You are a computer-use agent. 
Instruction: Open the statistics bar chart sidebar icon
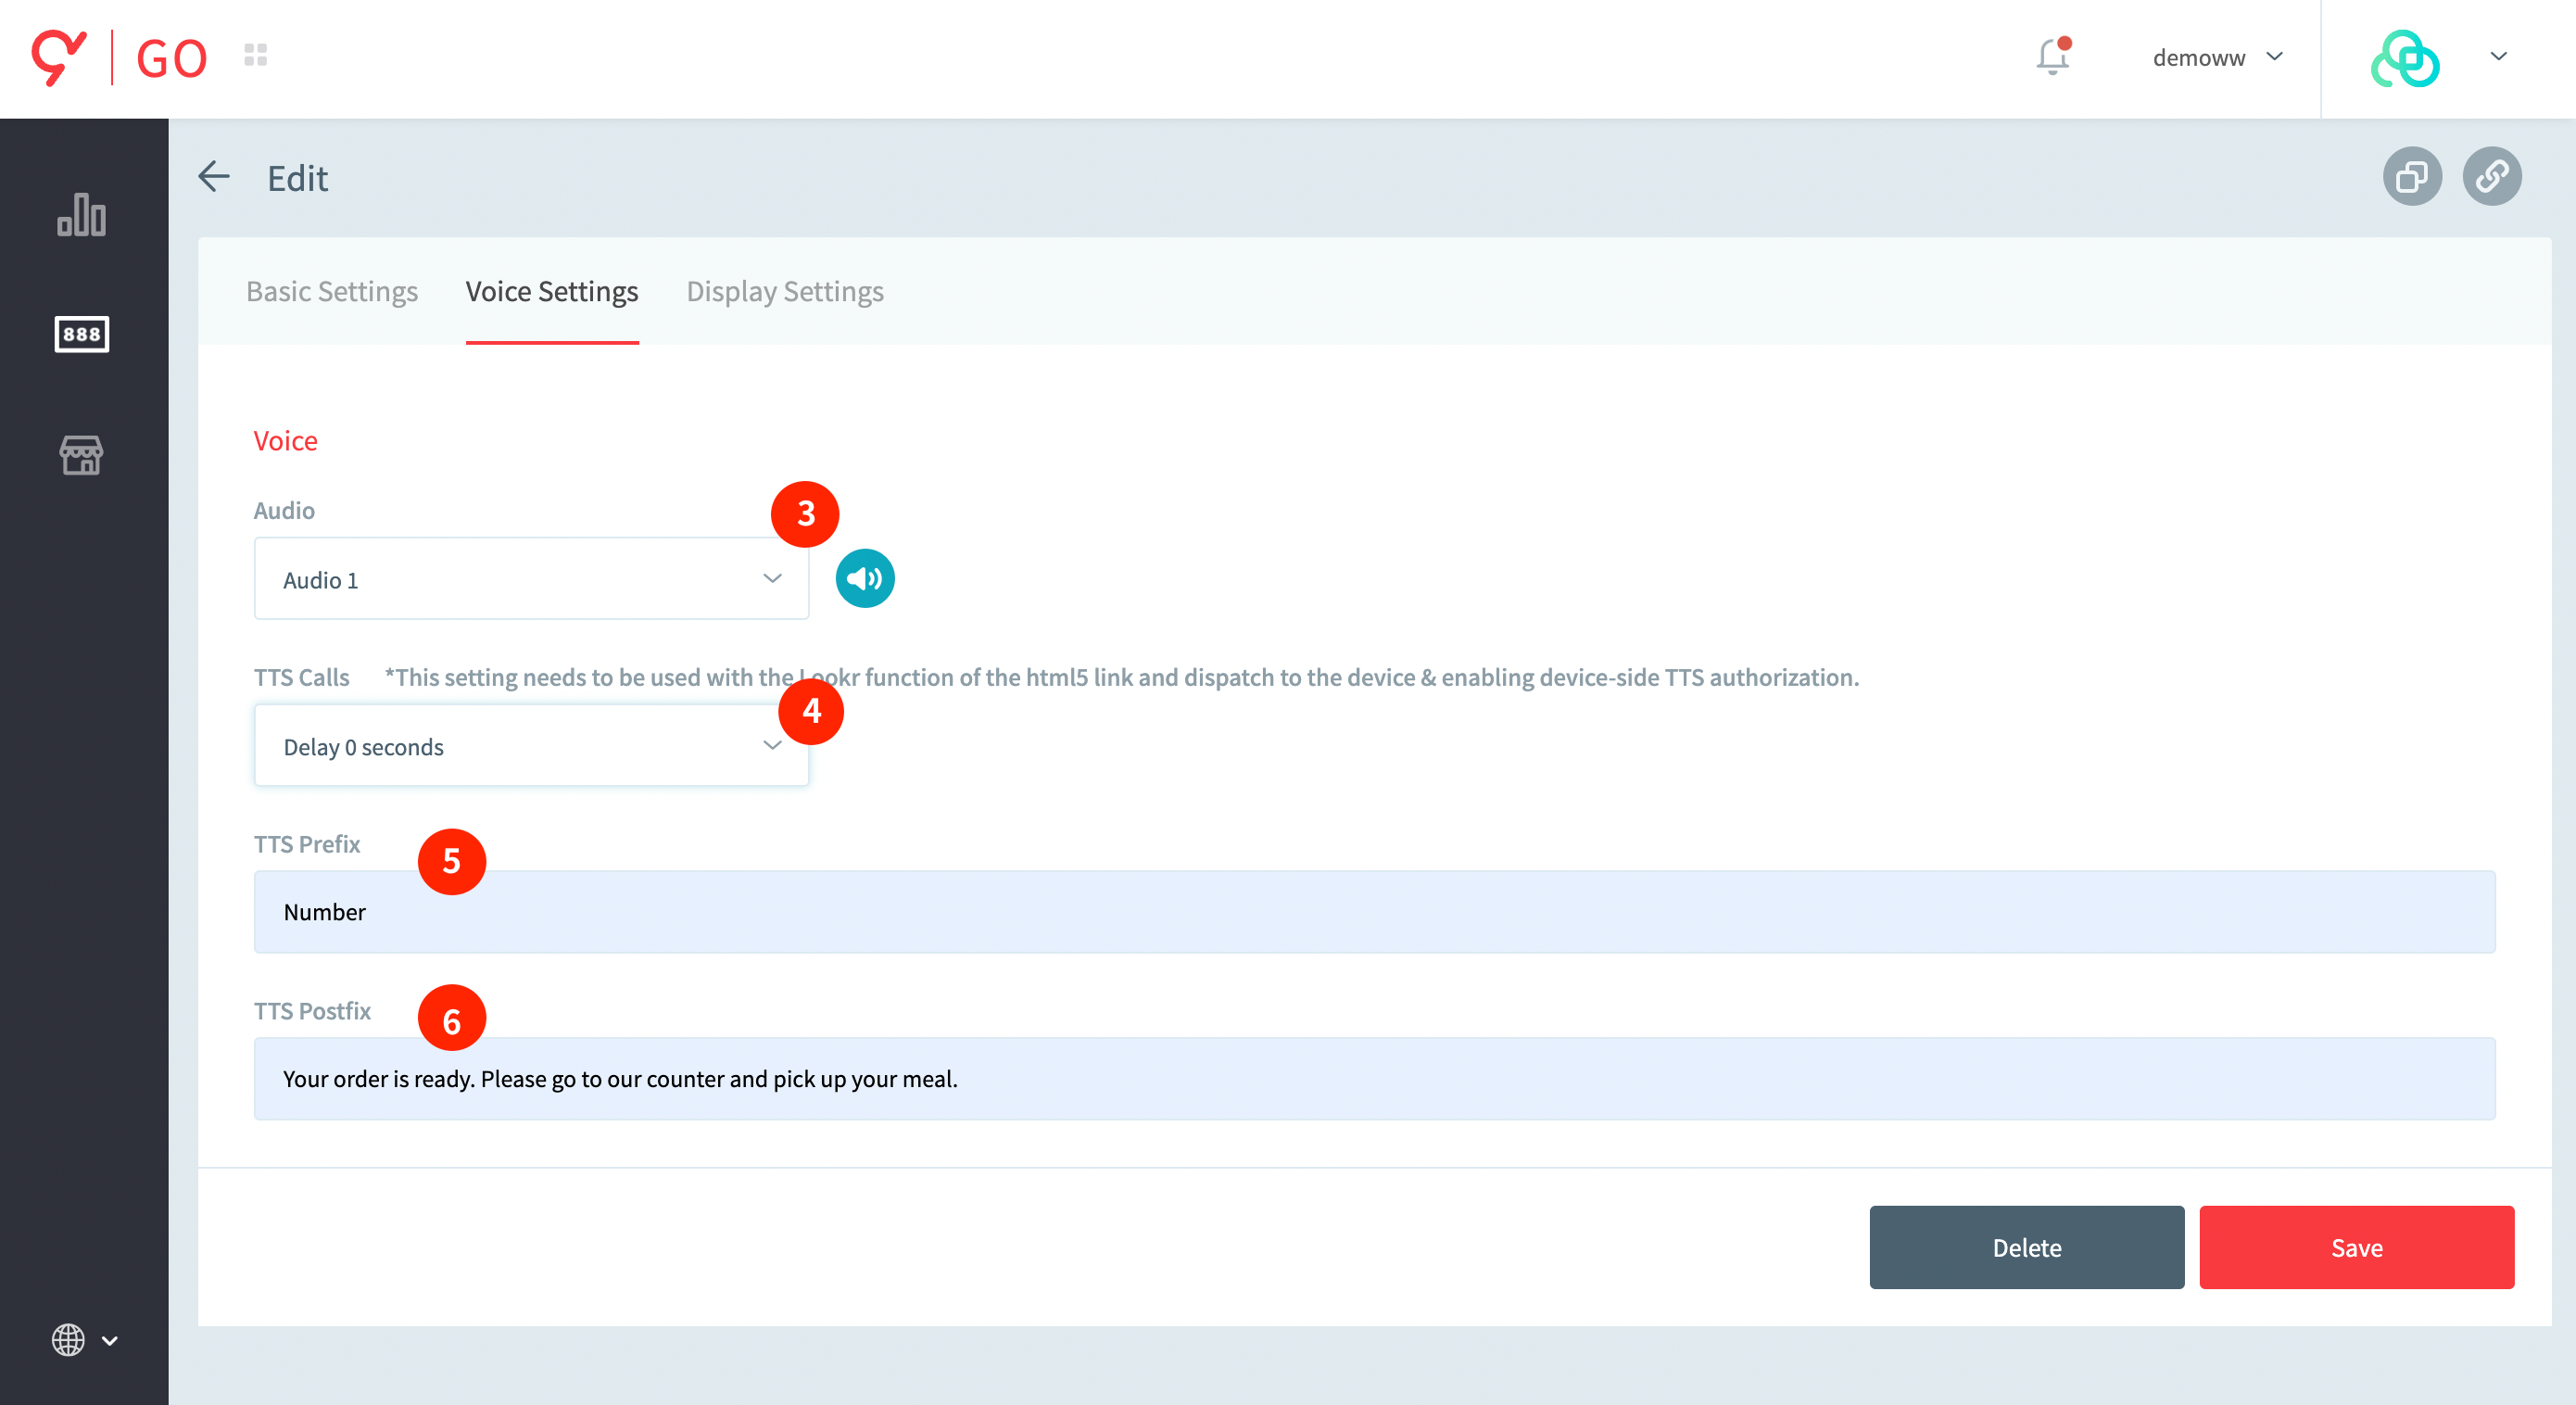(81, 215)
